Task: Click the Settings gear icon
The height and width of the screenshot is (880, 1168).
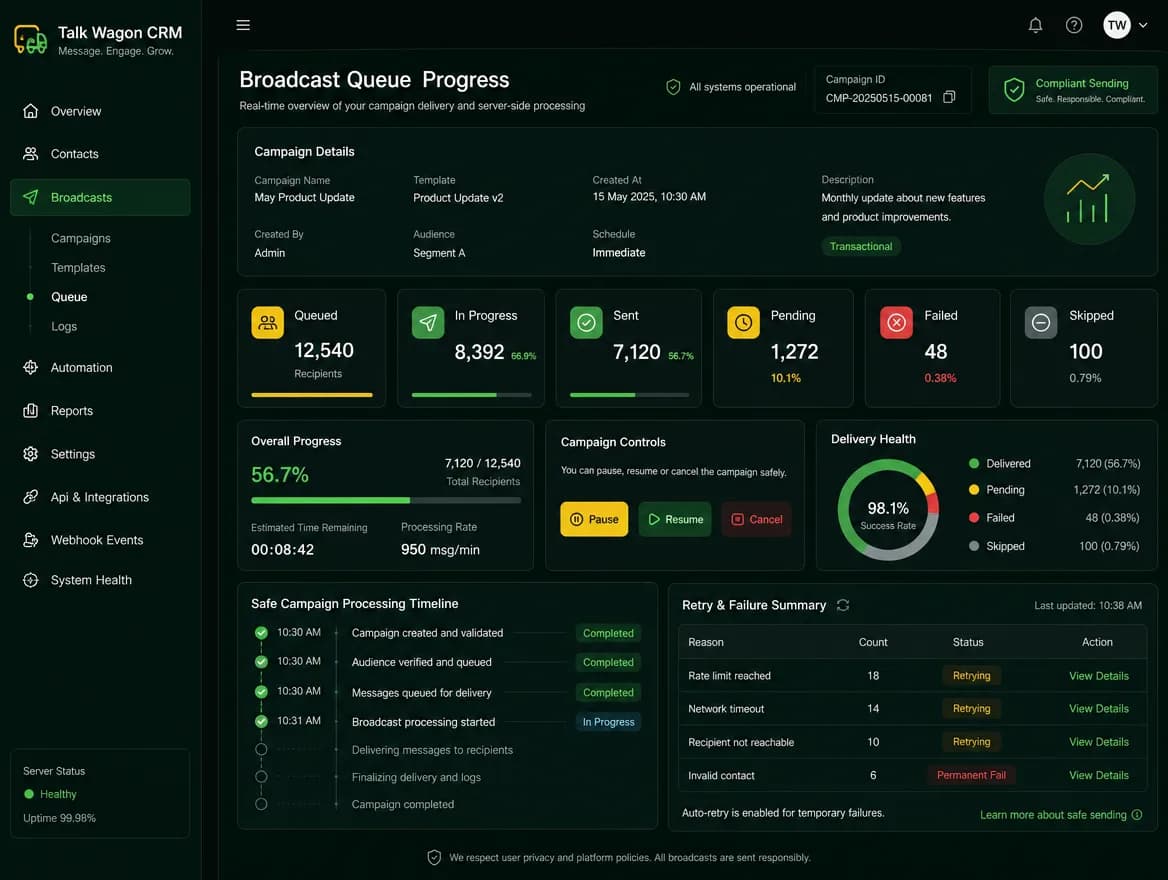Action: point(31,454)
